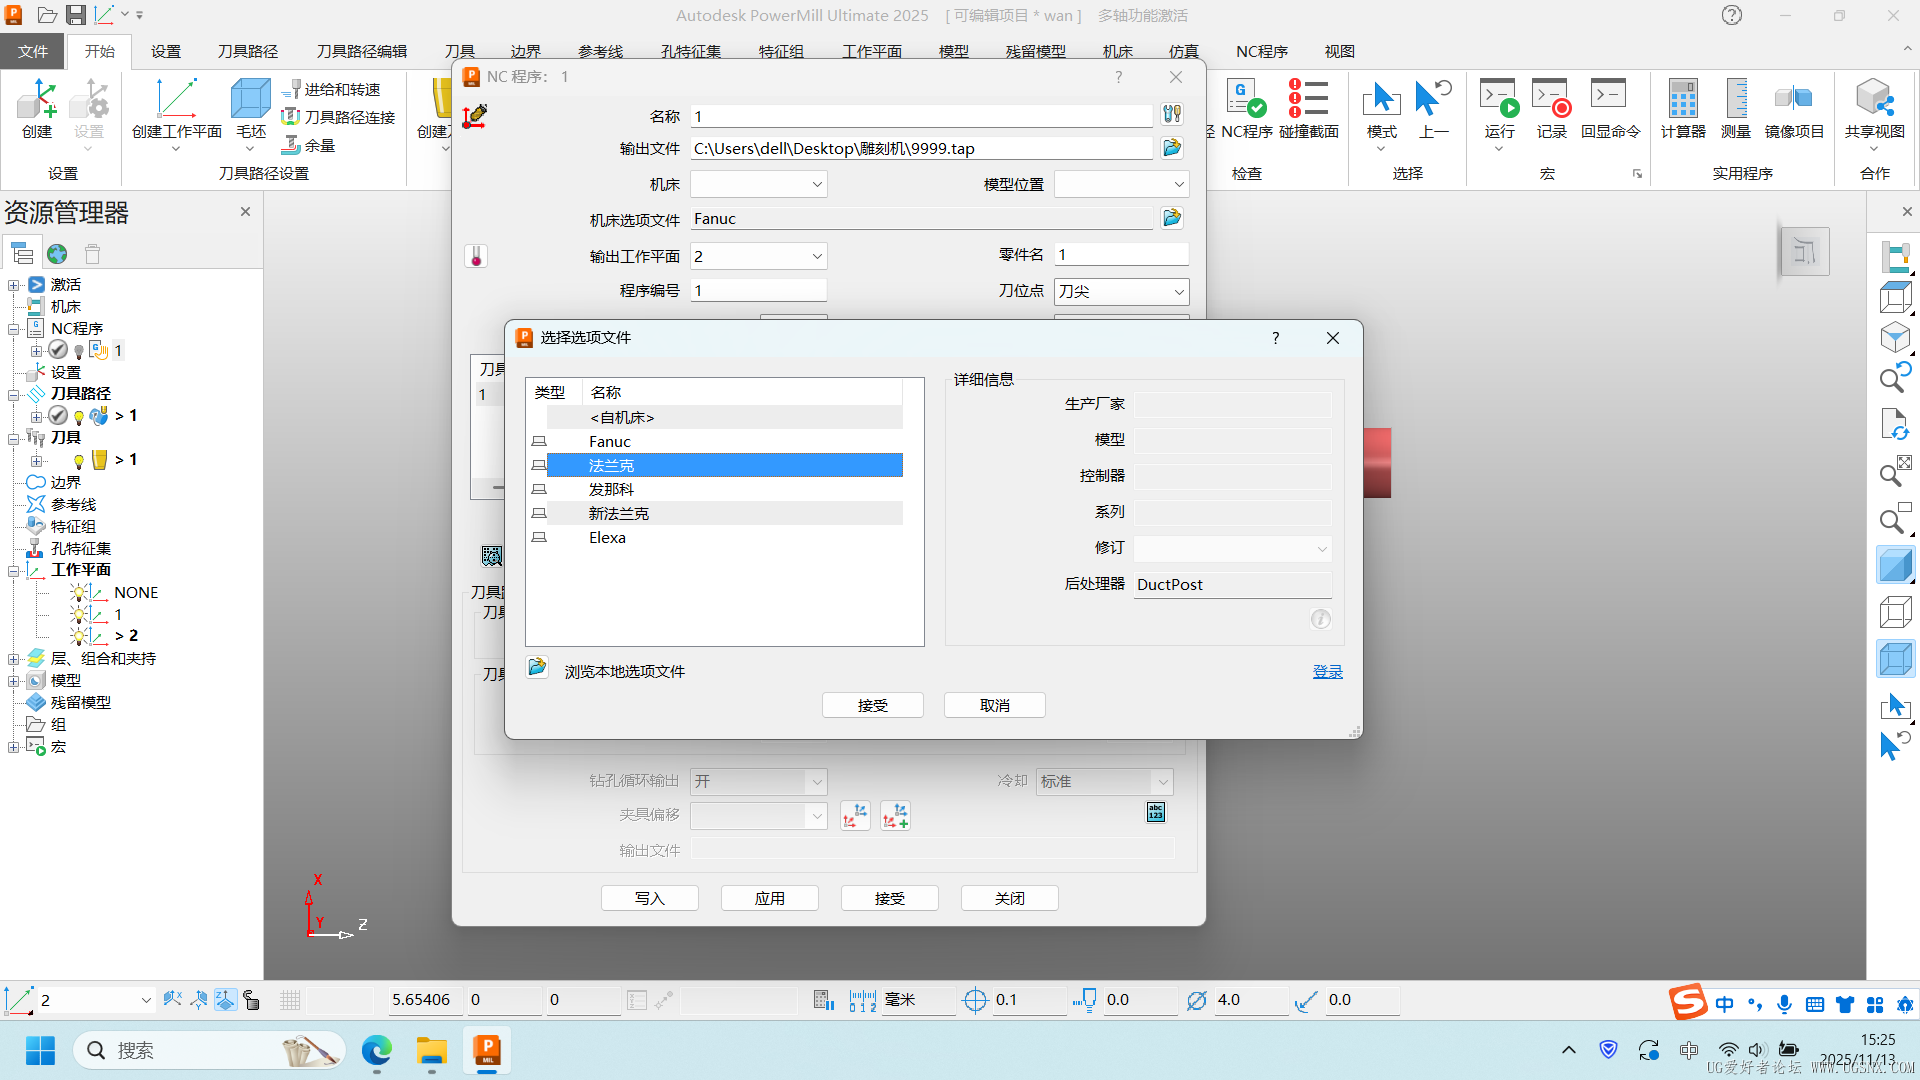Switch to the 仿真 ribbon tab
The height and width of the screenshot is (1080, 1920).
pyautogui.click(x=1182, y=51)
